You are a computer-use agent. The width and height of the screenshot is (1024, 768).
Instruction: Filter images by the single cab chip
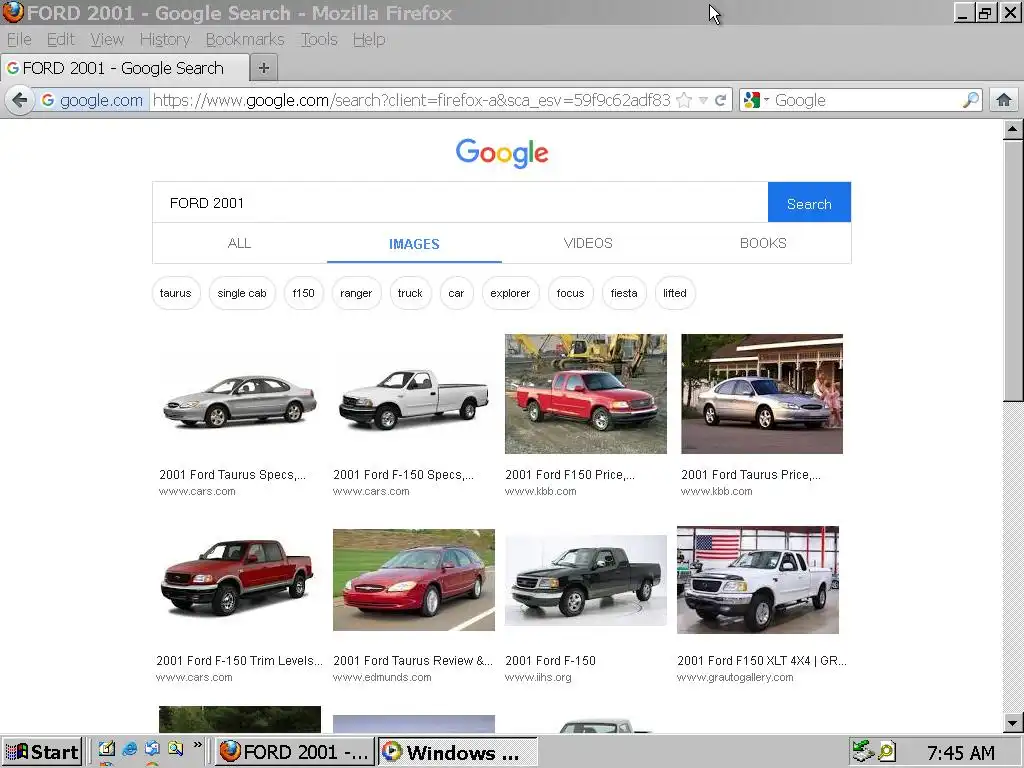[242, 293]
